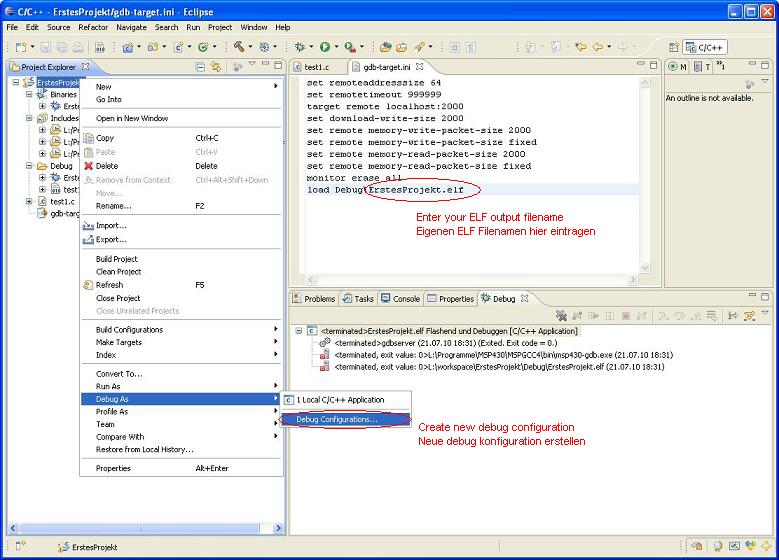Choose Debug Configurations... from submenu
This screenshot has width=779, height=560.
coord(346,419)
